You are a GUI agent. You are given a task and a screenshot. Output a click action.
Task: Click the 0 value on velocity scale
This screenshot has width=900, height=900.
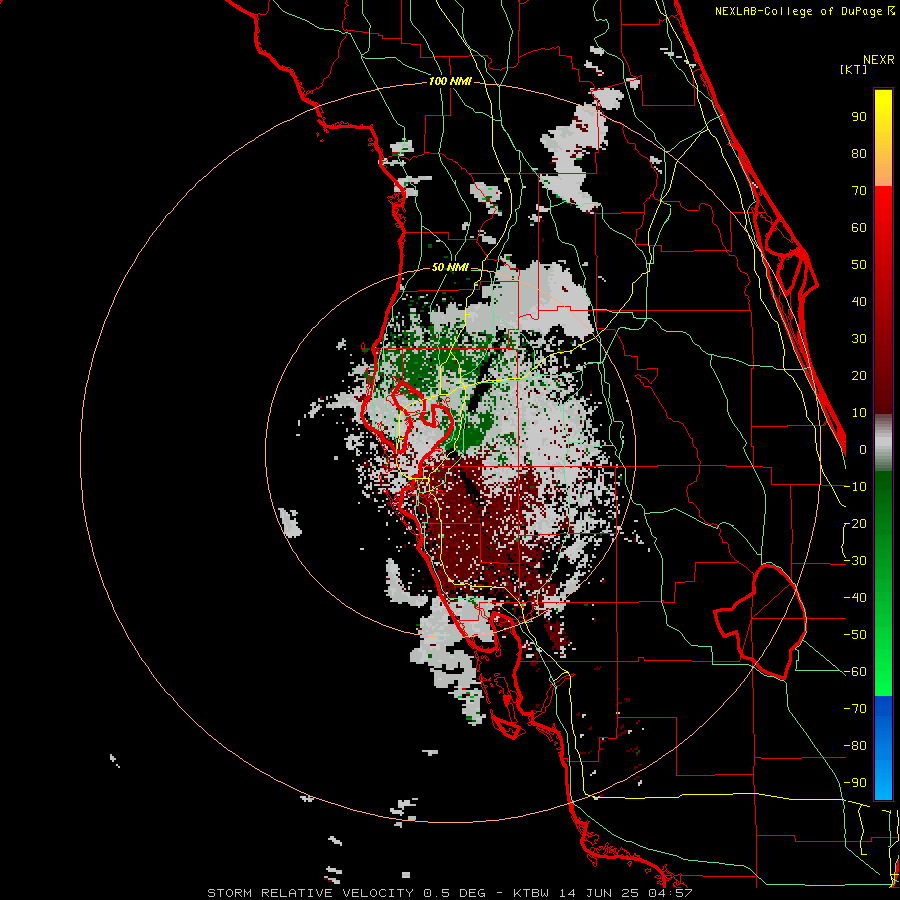pyautogui.click(x=863, y=450)
